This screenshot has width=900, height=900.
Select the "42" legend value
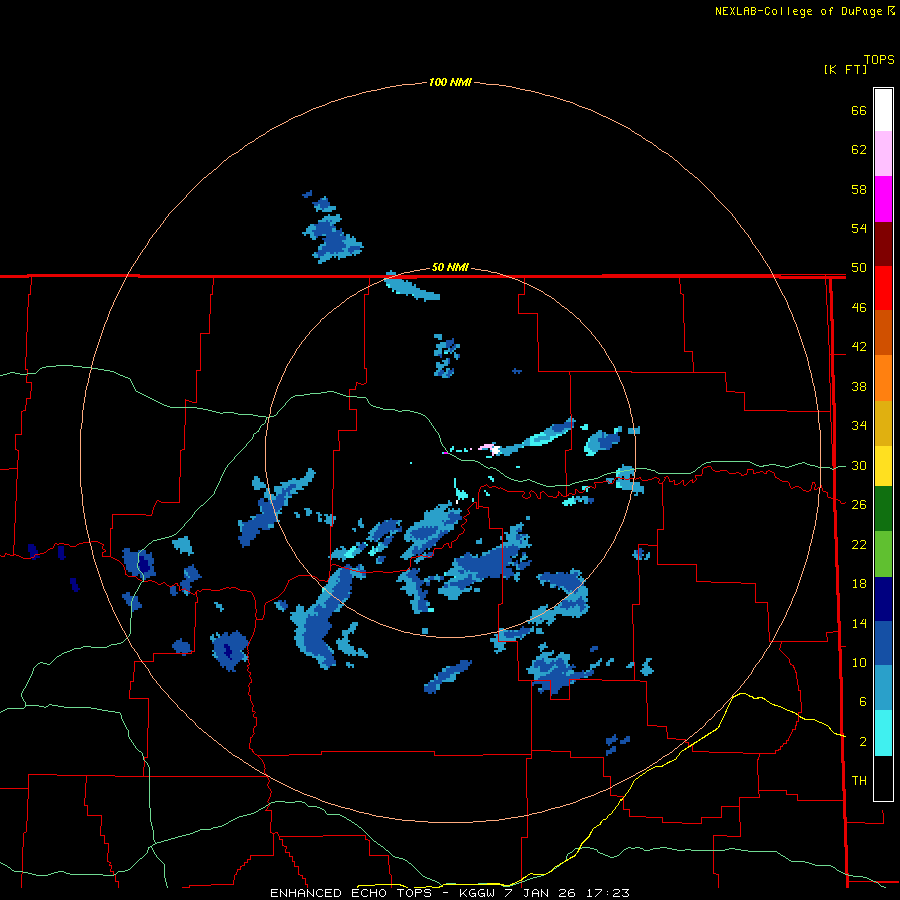[x=859, y=347]
